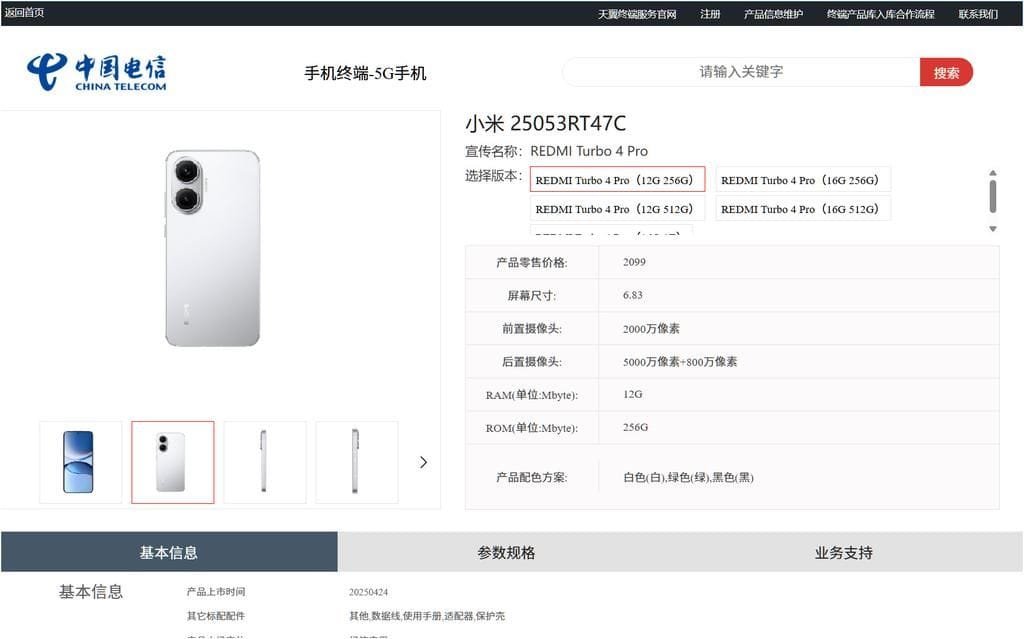1024x639 pixels.
Task: Select the currently highlighted 12G 256G version
Action: 617,179
